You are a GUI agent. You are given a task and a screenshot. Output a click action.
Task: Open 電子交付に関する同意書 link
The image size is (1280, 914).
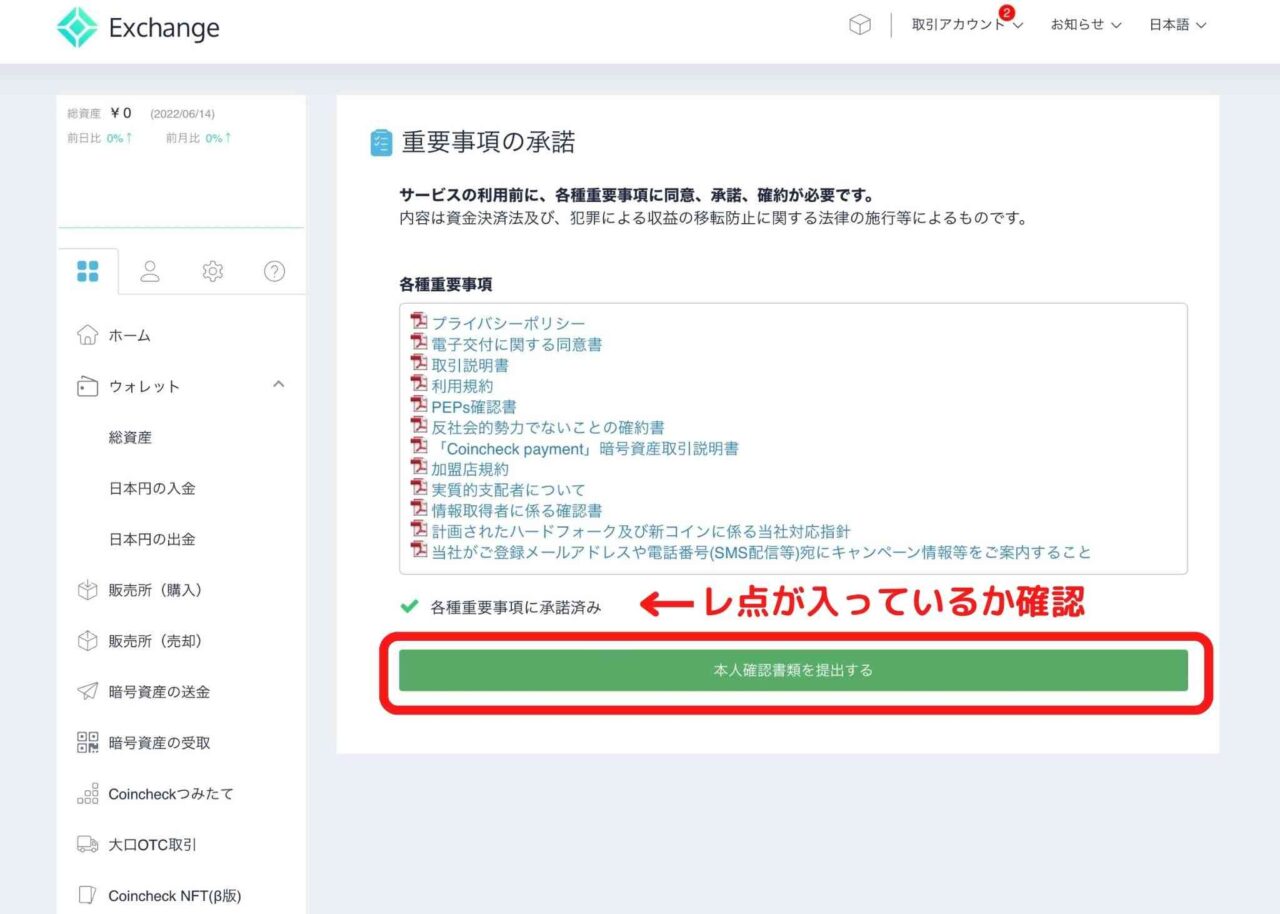pos(517,344)
